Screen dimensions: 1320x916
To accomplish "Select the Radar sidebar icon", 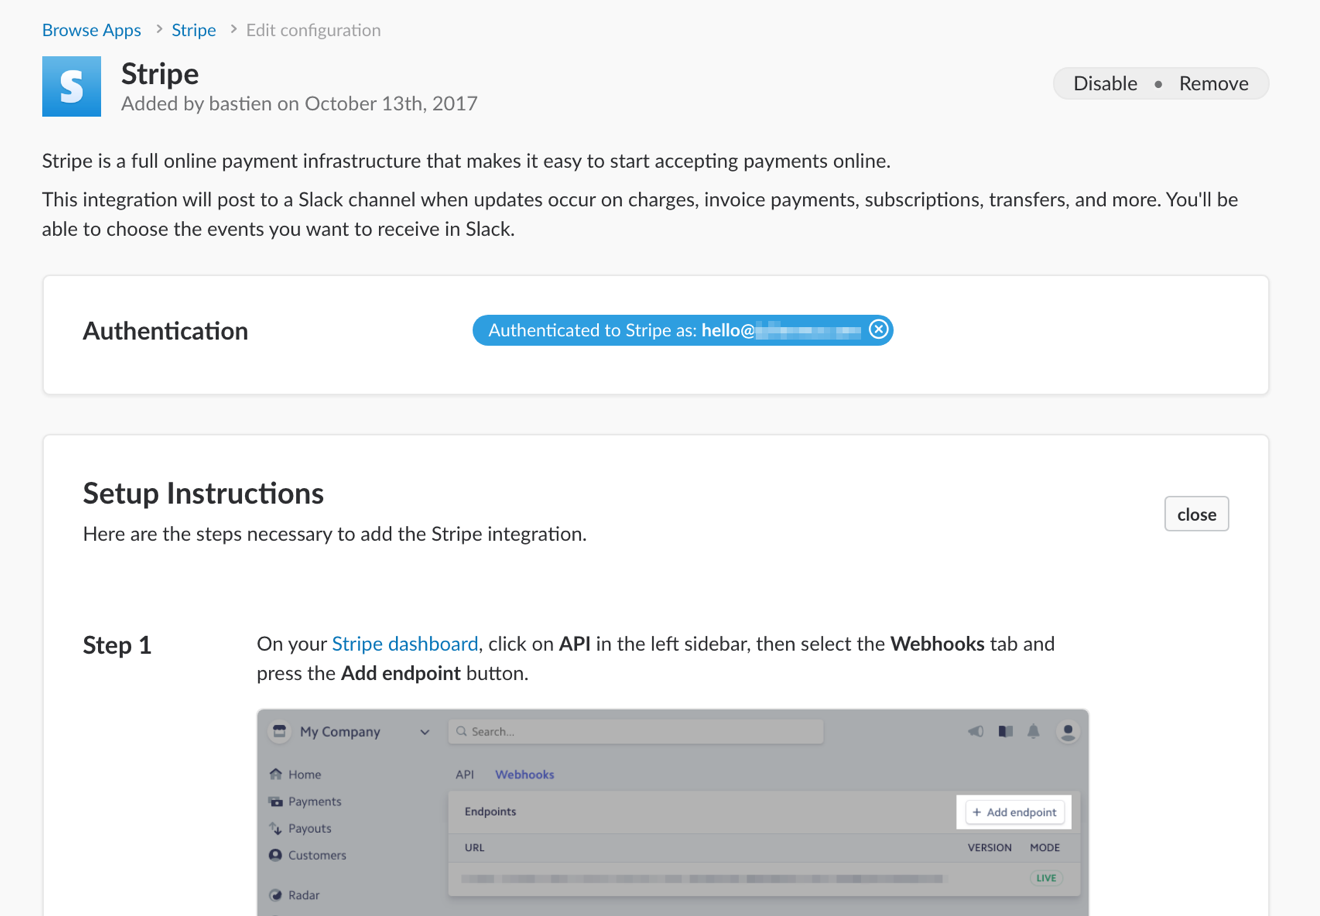I will tap(276, 894).
